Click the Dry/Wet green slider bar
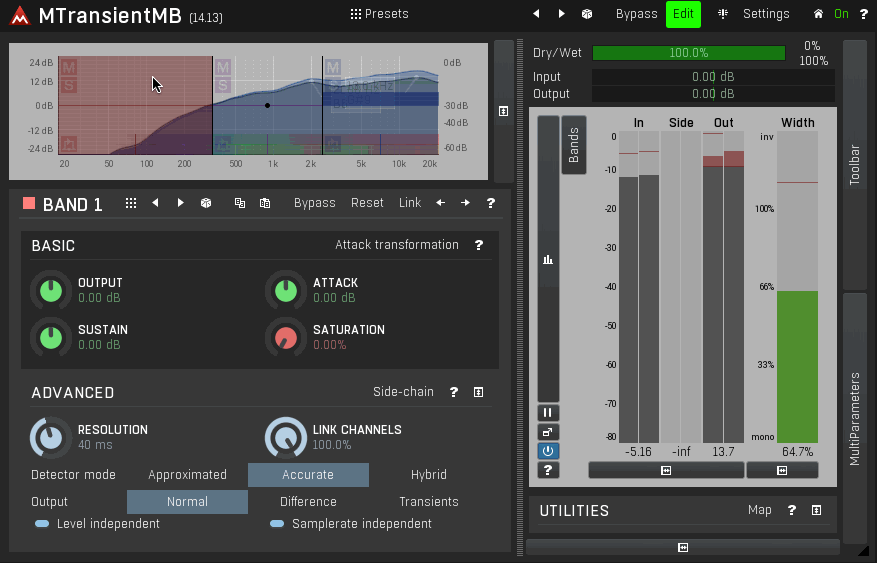This screenshot has width=877, height=563. 689,53
